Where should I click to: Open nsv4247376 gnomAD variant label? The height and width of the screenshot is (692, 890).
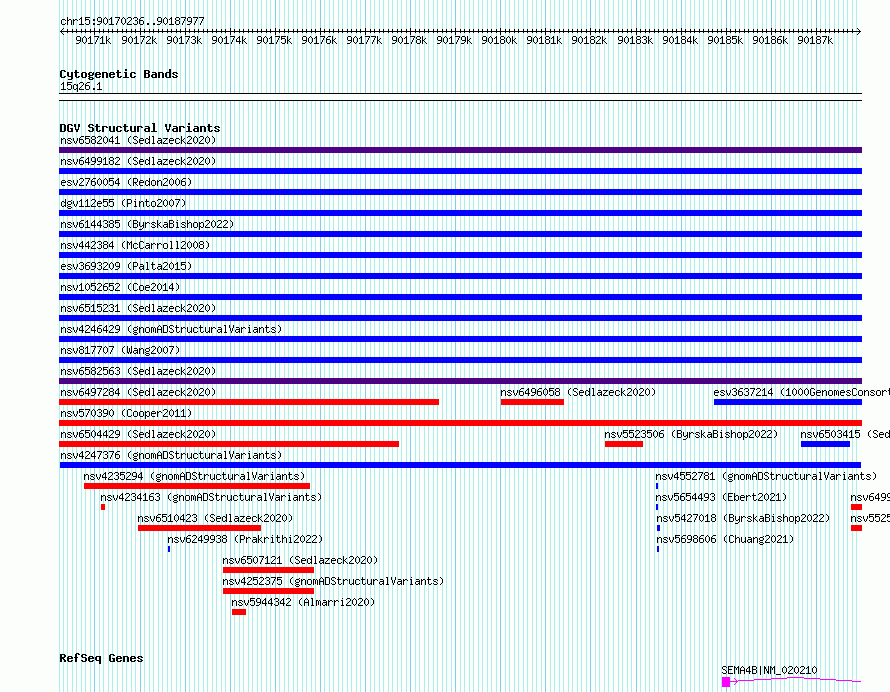(171, 455)
